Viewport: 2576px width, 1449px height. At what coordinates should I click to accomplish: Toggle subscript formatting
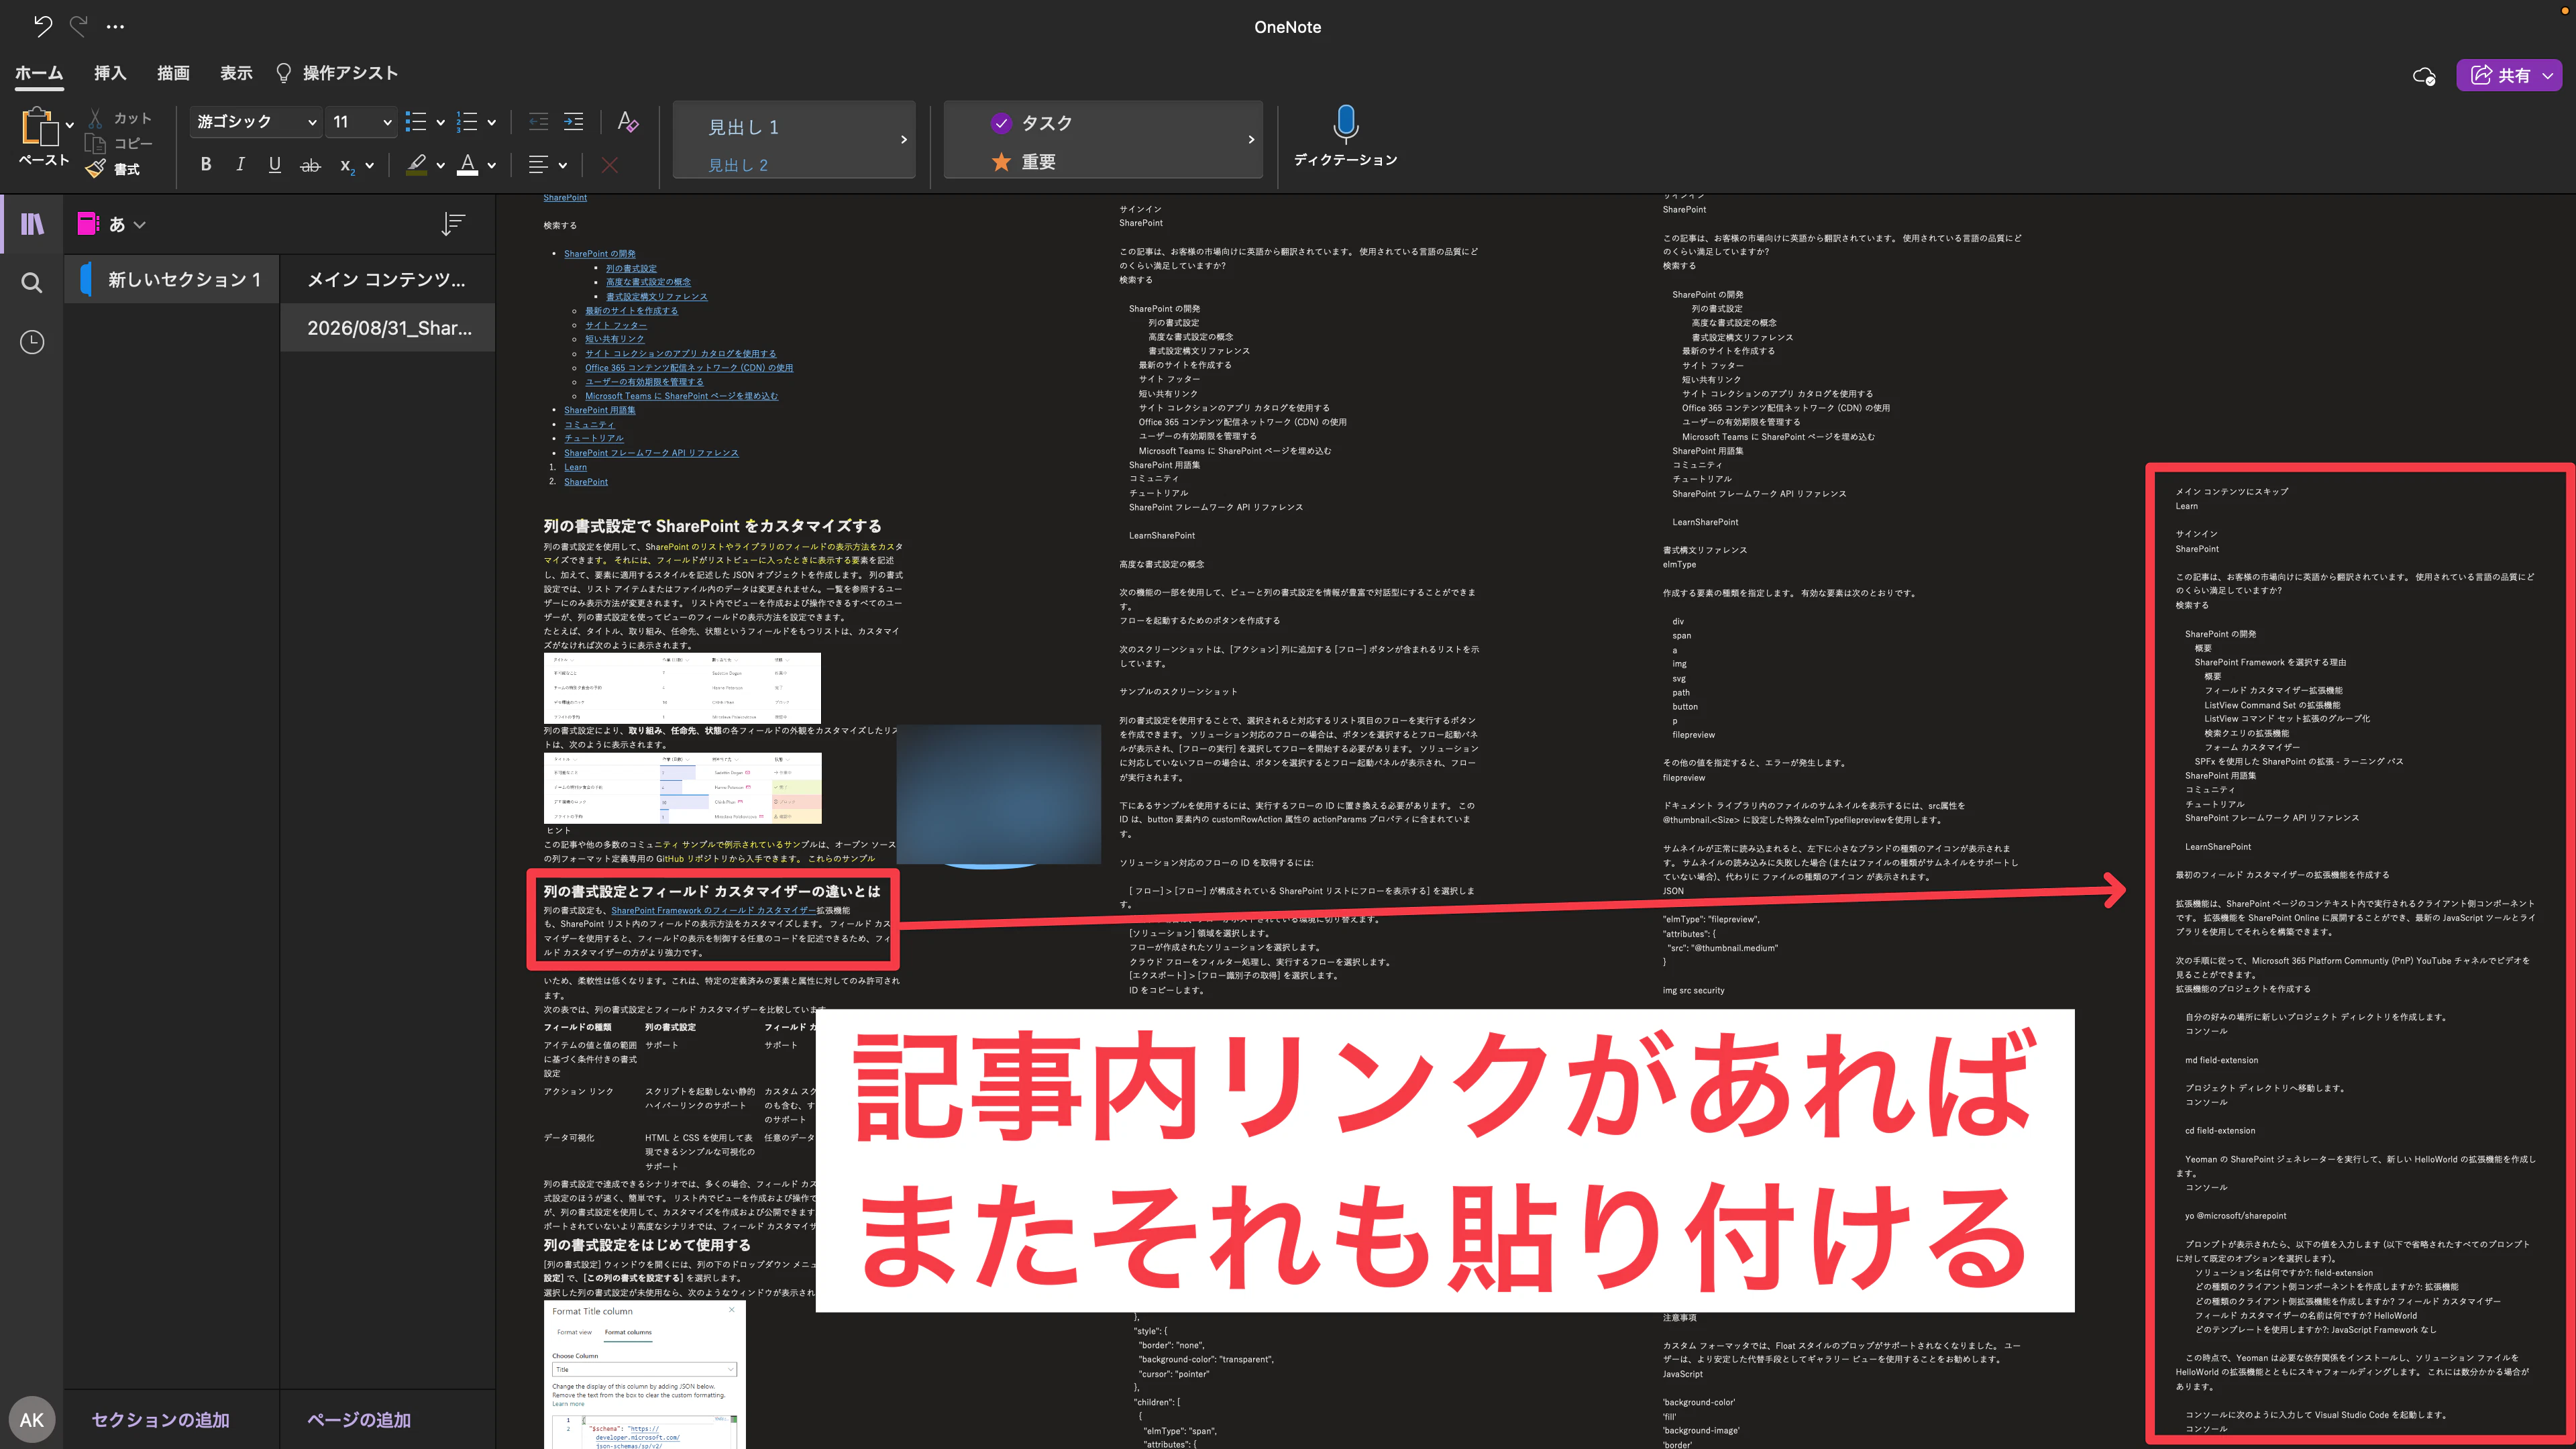coord(347,166)
